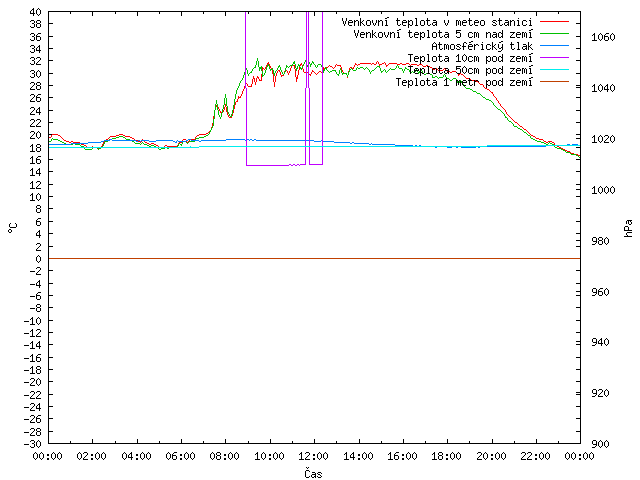
Task: Click right axis value '960'
Action: point(600,291)
